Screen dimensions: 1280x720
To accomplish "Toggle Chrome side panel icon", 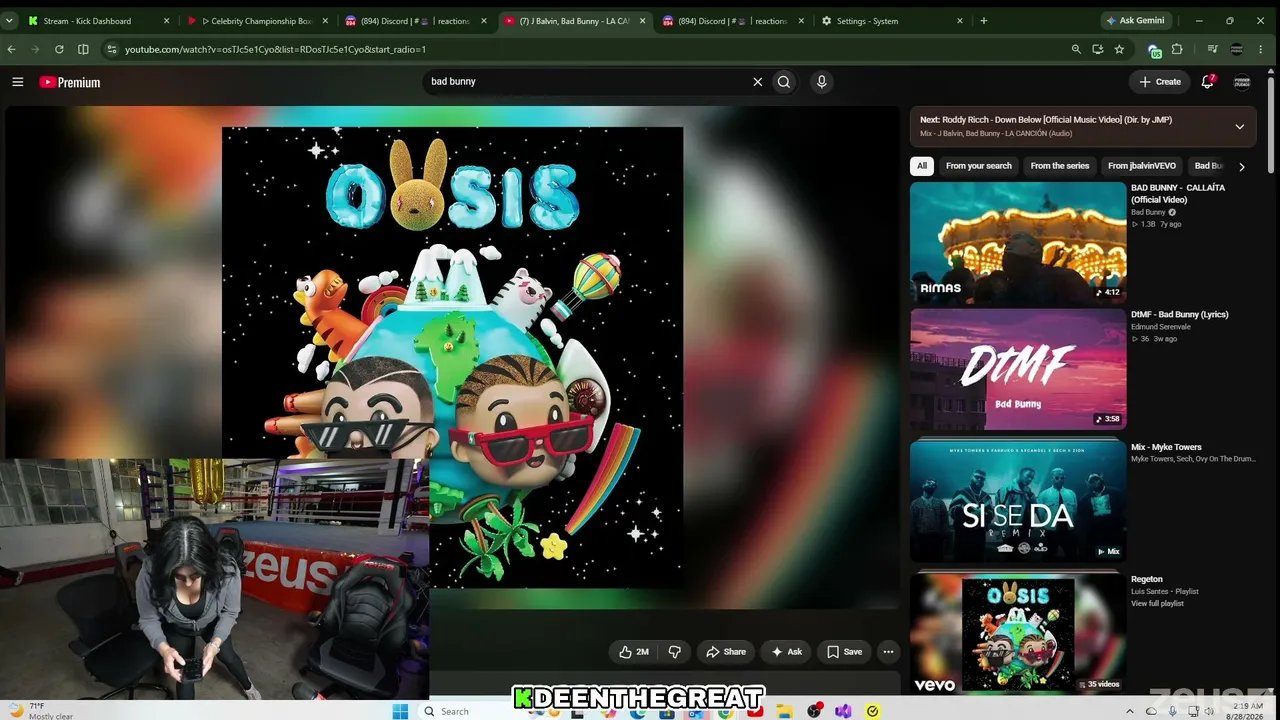I will (x=83, y=49).
